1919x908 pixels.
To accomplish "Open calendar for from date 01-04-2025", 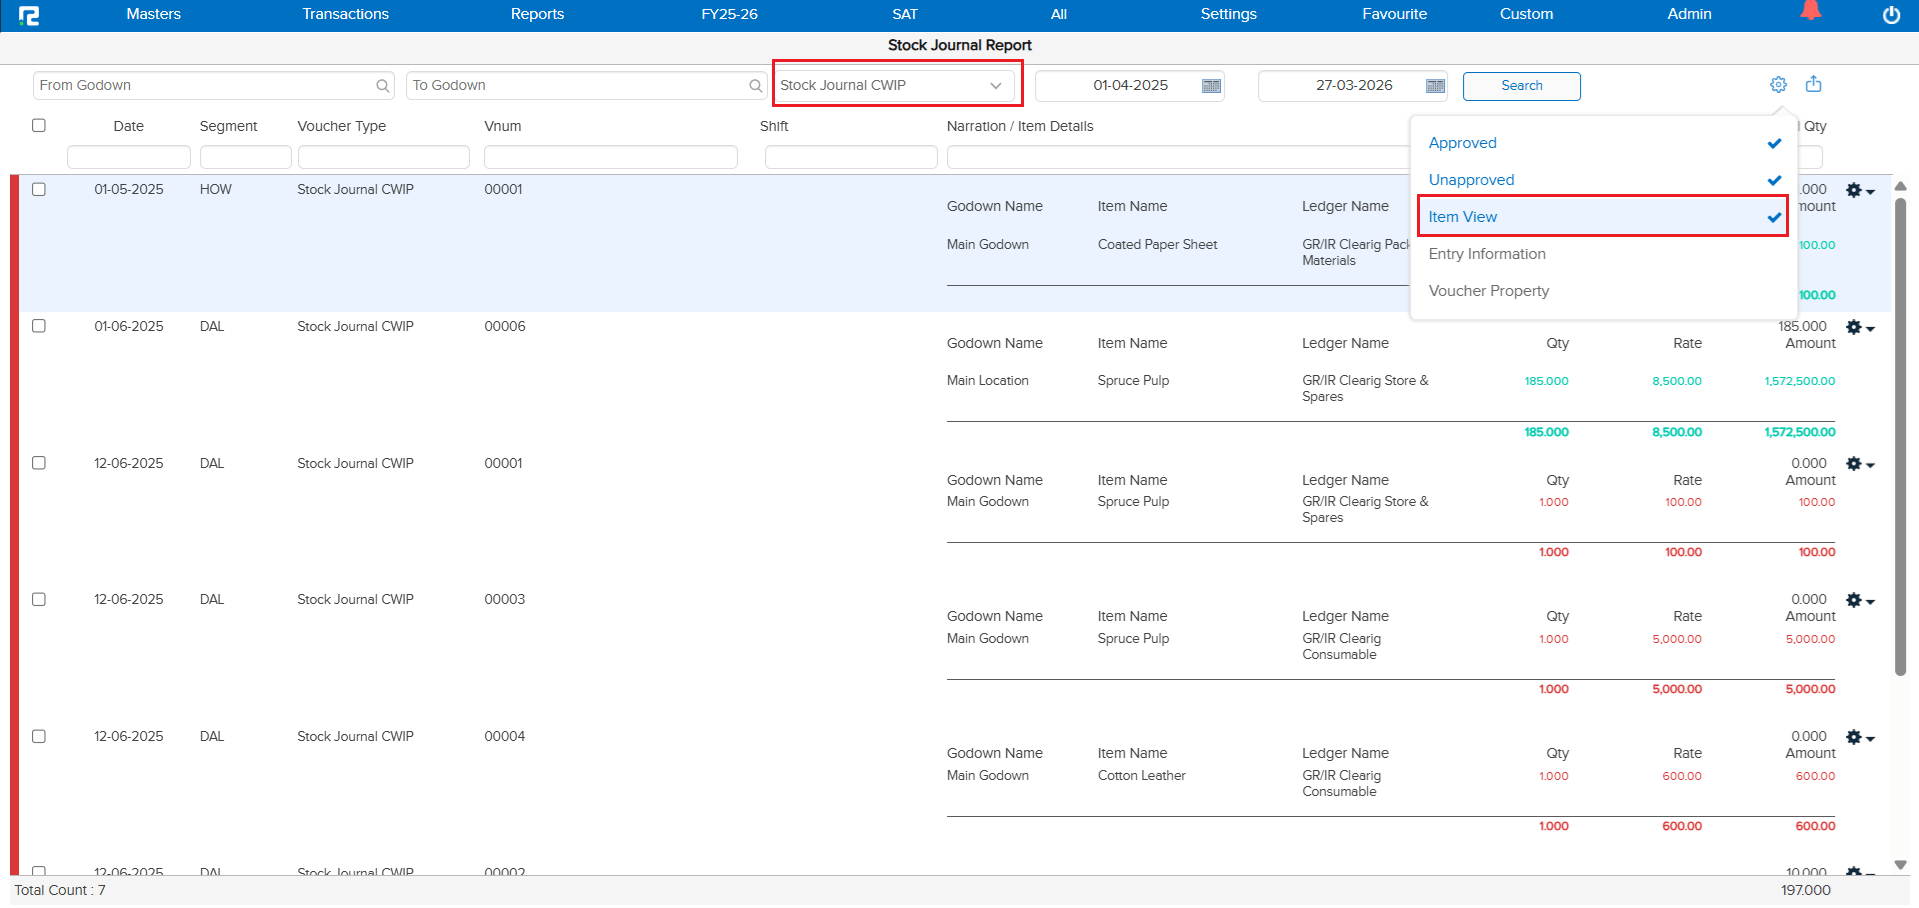I will tap(1211, 86).
